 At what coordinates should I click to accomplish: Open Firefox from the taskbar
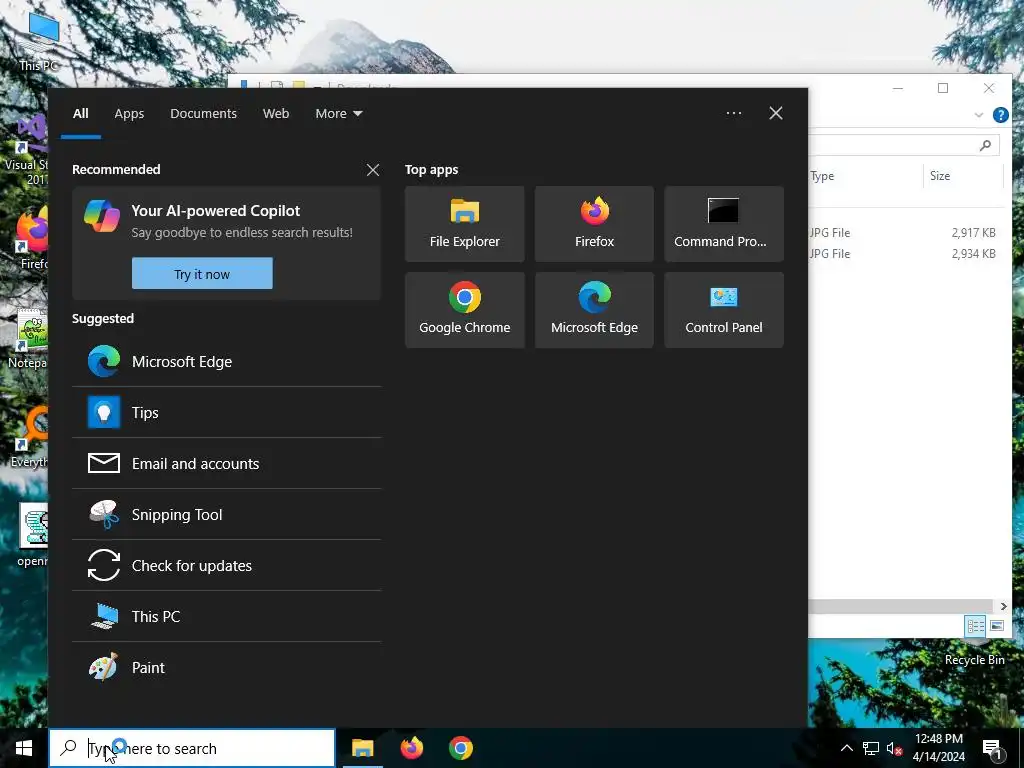point(411,748)
